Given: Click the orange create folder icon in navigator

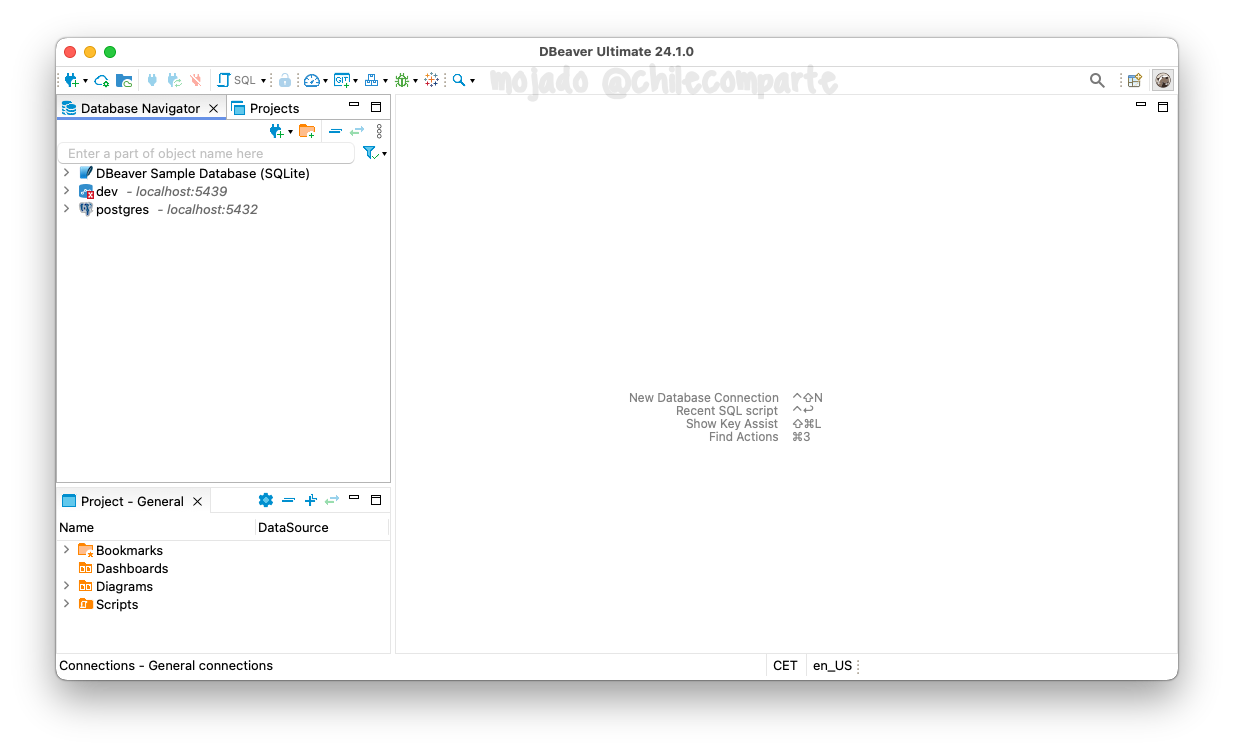Looking at the screenshot, I should (x=307, y=131).
